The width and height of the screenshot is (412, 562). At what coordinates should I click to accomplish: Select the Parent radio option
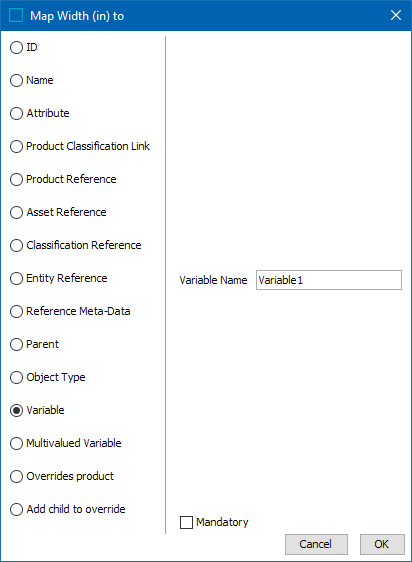coord(16,344)
